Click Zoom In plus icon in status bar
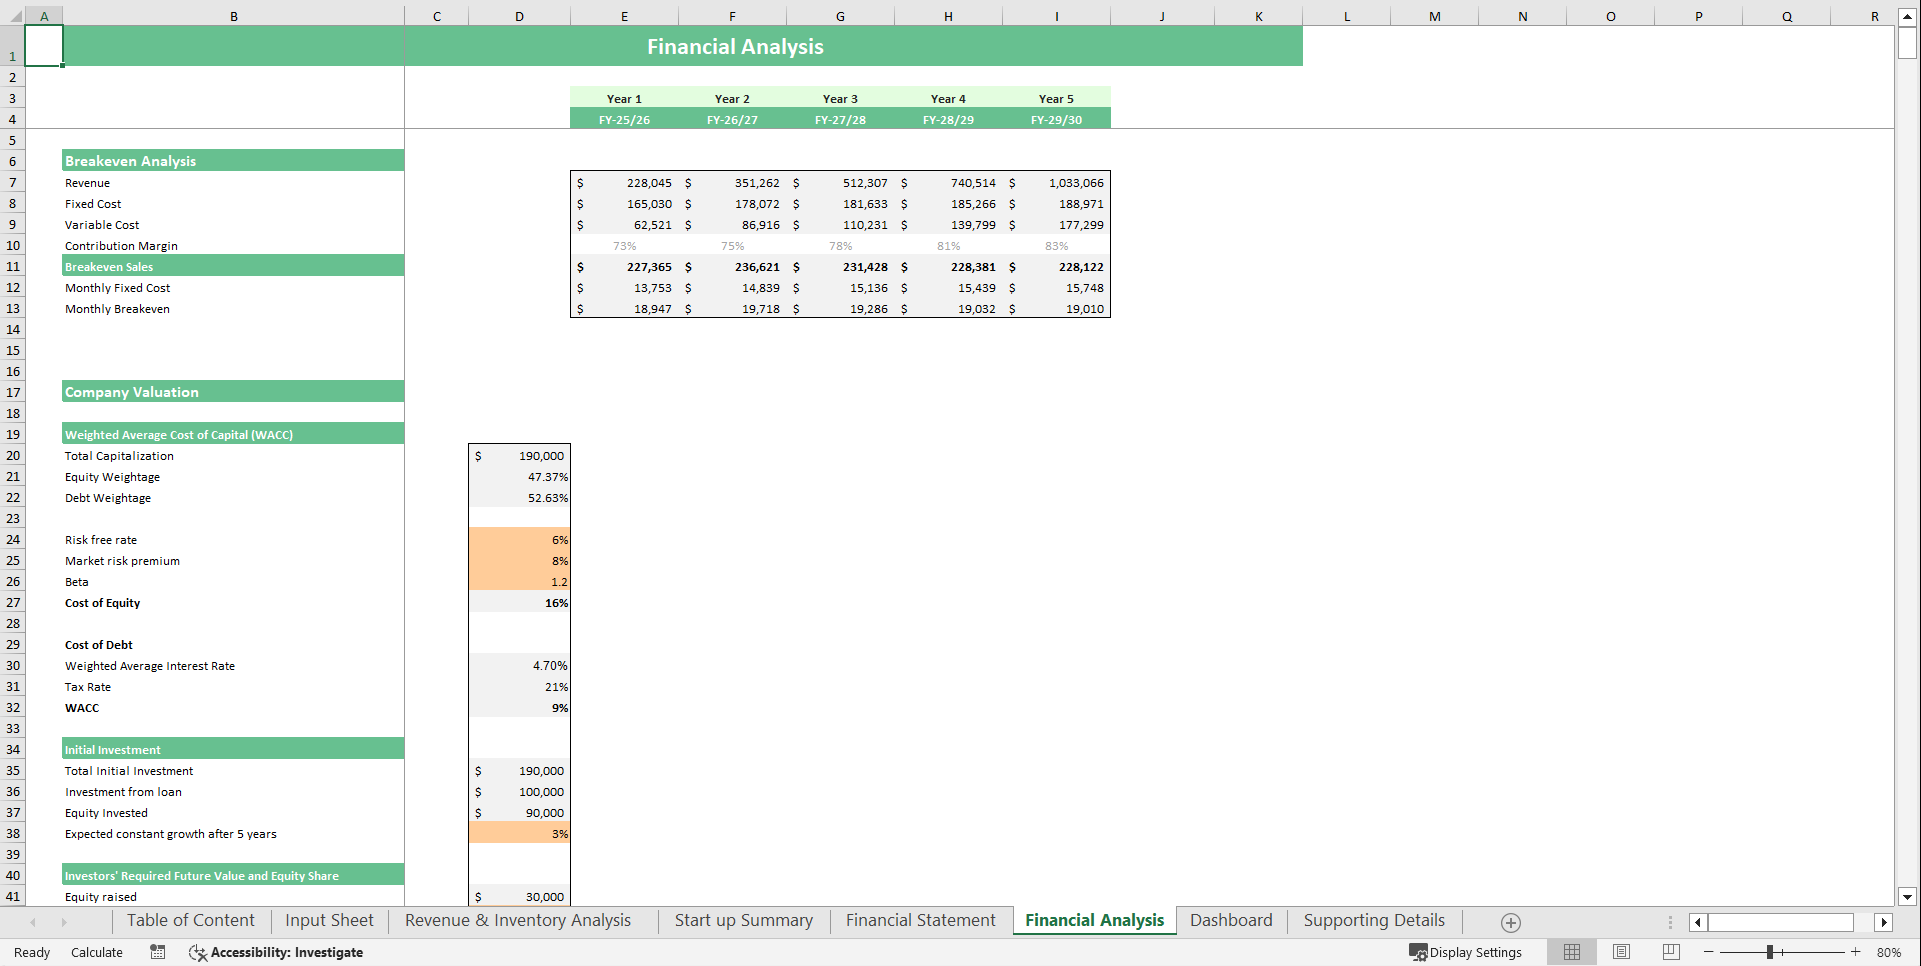The width and height of the screenshot is (1921, 966). point(1856,952)
